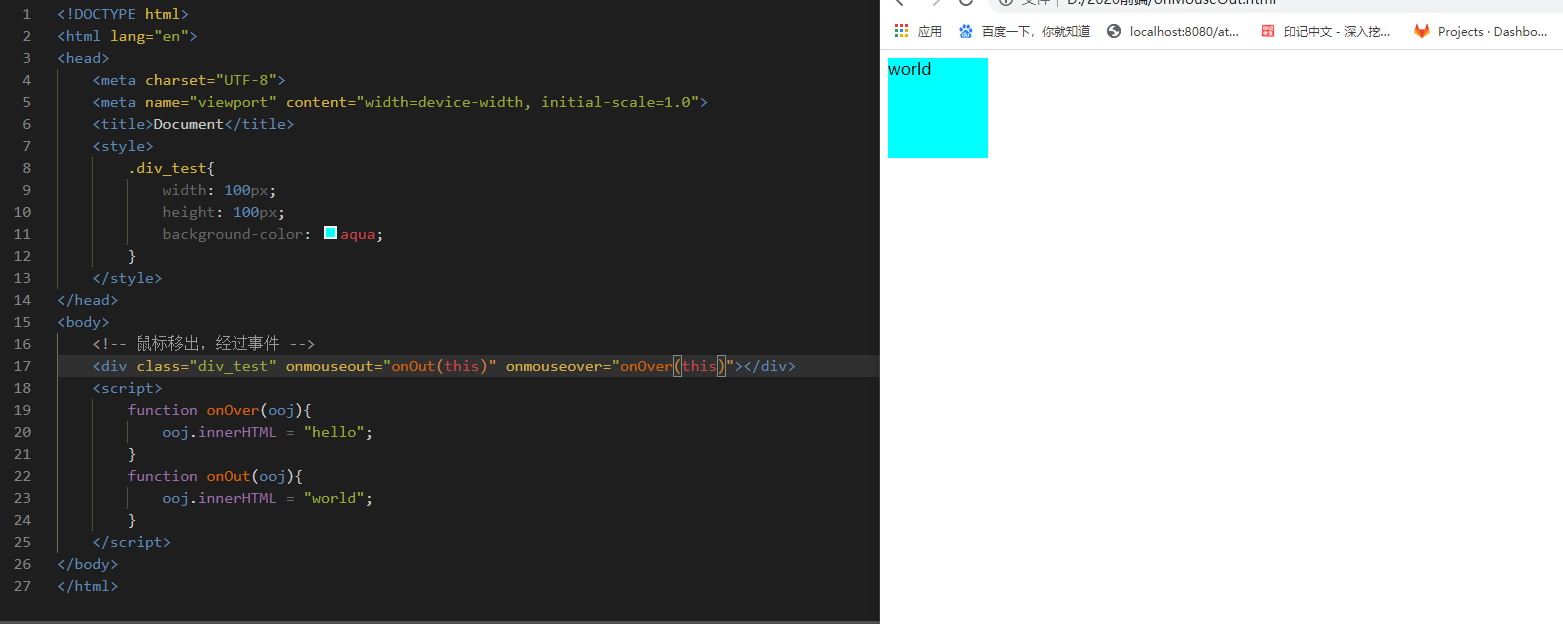This screenshot has width=1563, height=624.
Task: Click the aqua color swatch in the CSS
Action: click(330, 233)
